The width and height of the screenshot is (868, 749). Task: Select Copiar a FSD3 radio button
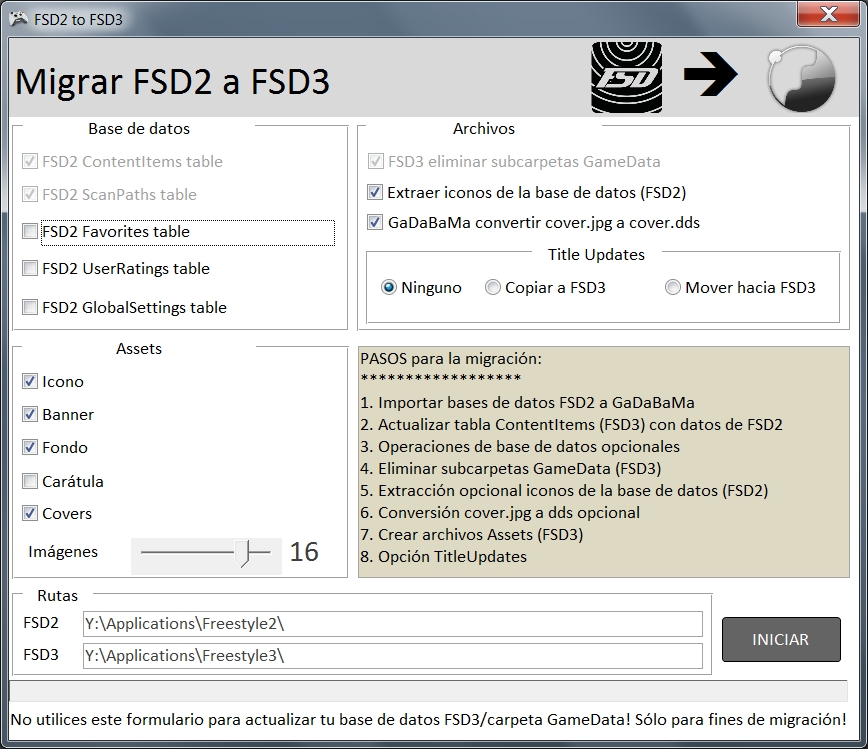(x=493, y=287)
